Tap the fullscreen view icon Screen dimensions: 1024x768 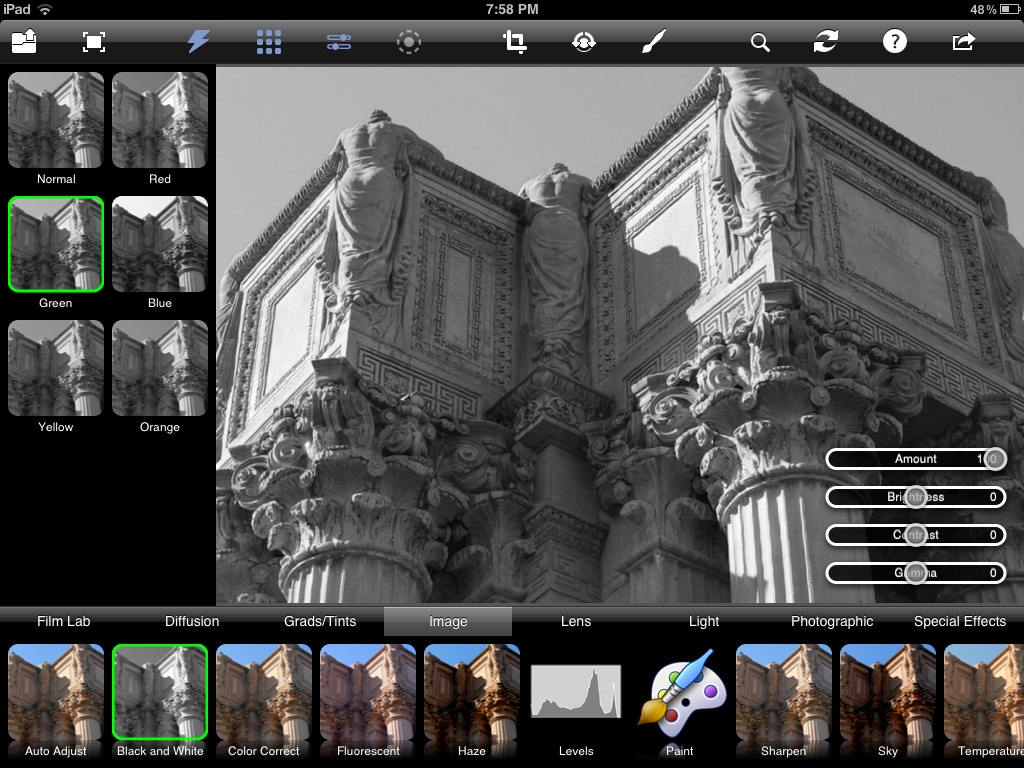pos(93,42)
